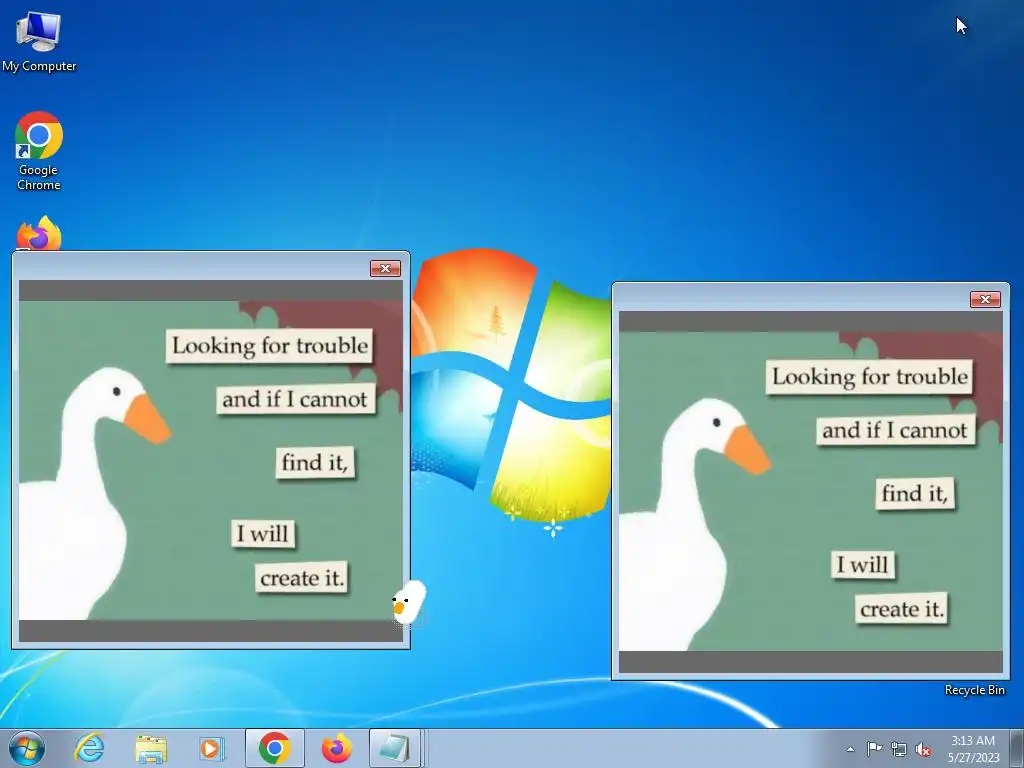Show hidden tray icons arrow
This screenshot has width=1024, height=768.
850,749
